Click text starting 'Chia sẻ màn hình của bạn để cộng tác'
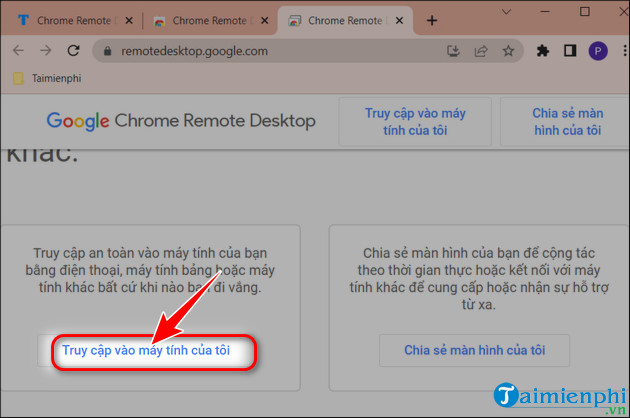 pyautogui.click(x=479, y=279)
